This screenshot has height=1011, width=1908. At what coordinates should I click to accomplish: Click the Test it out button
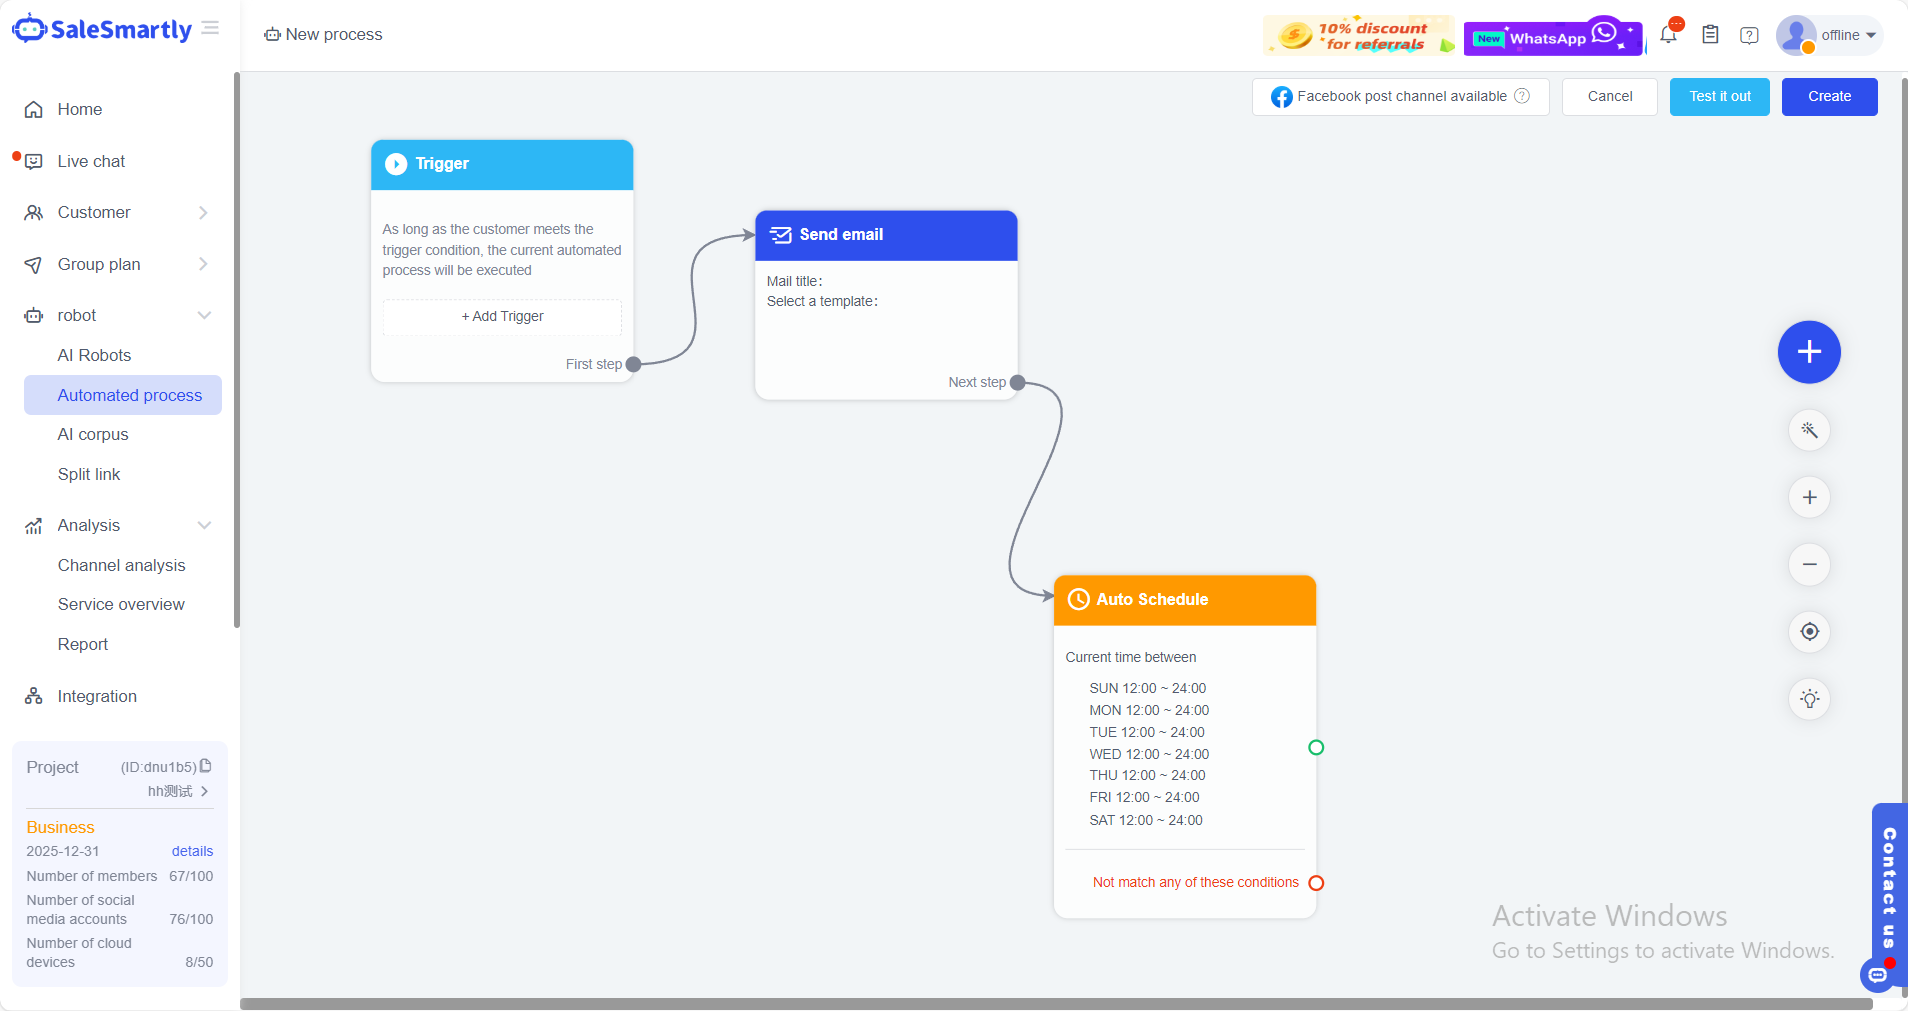point(1718,96)
